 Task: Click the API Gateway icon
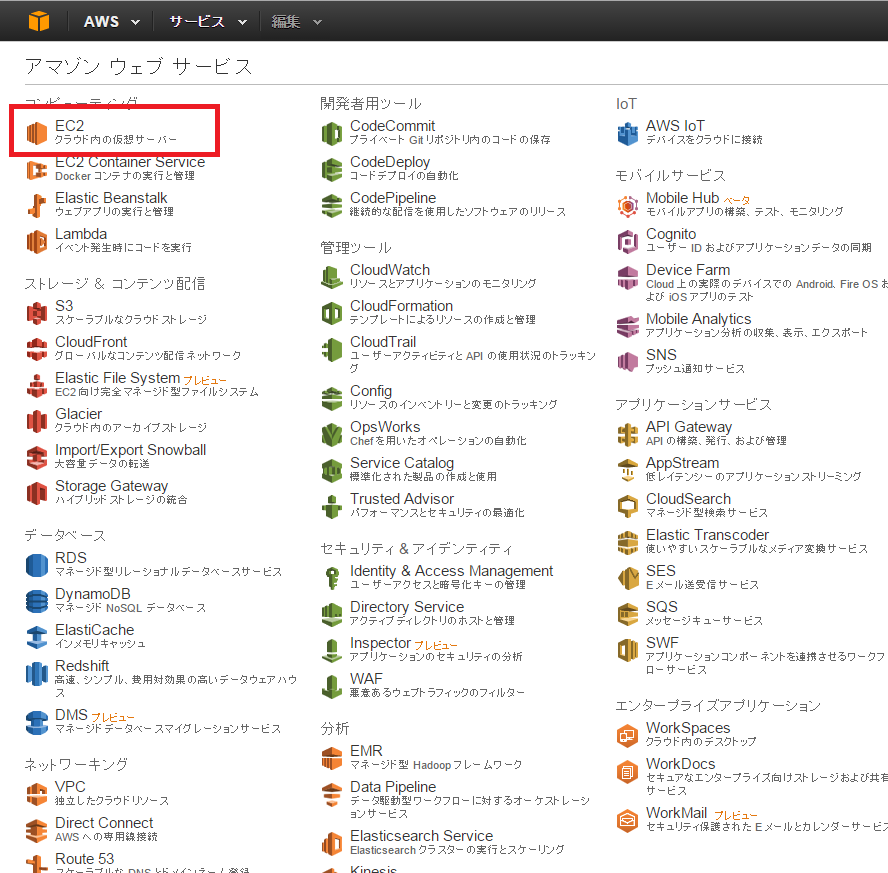[627, 434]
